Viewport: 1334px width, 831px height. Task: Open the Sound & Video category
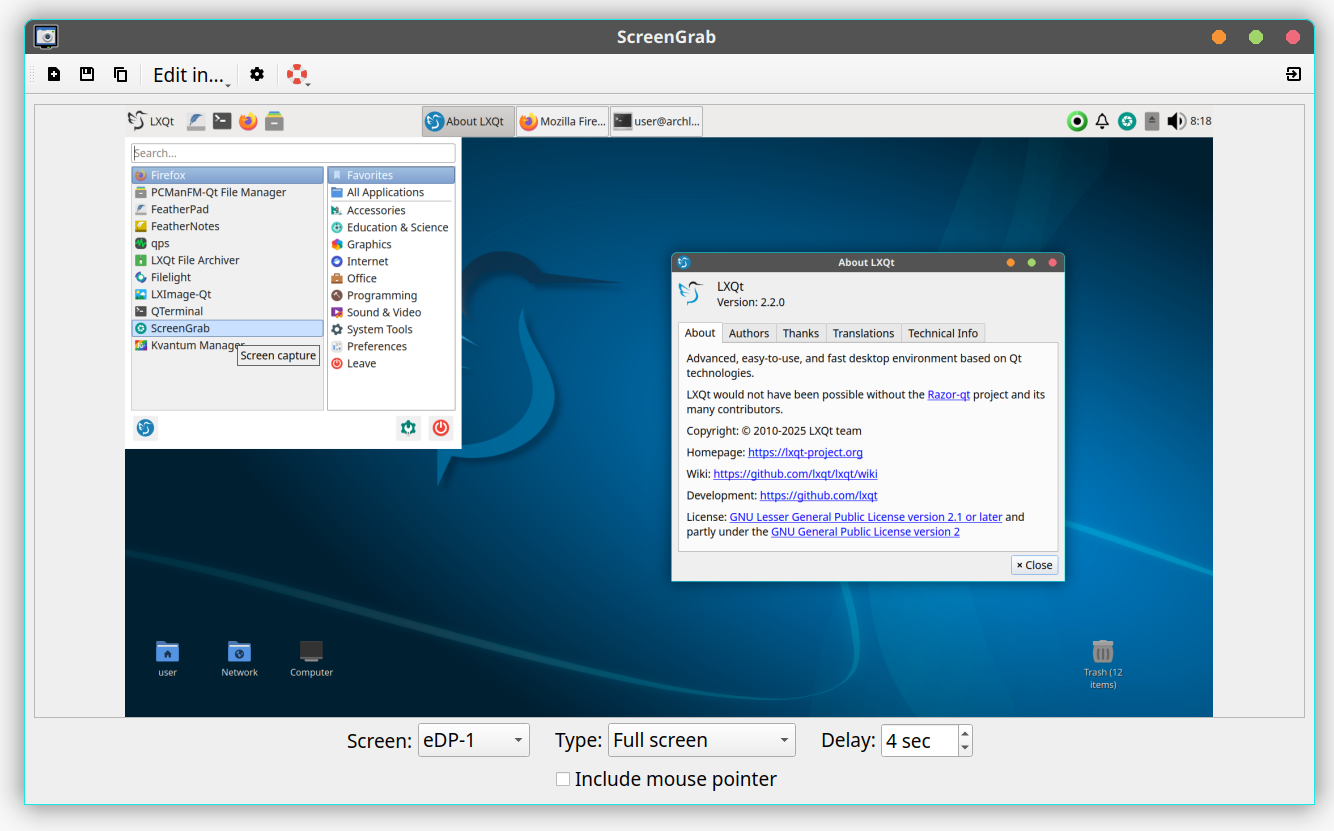point(391,312)
